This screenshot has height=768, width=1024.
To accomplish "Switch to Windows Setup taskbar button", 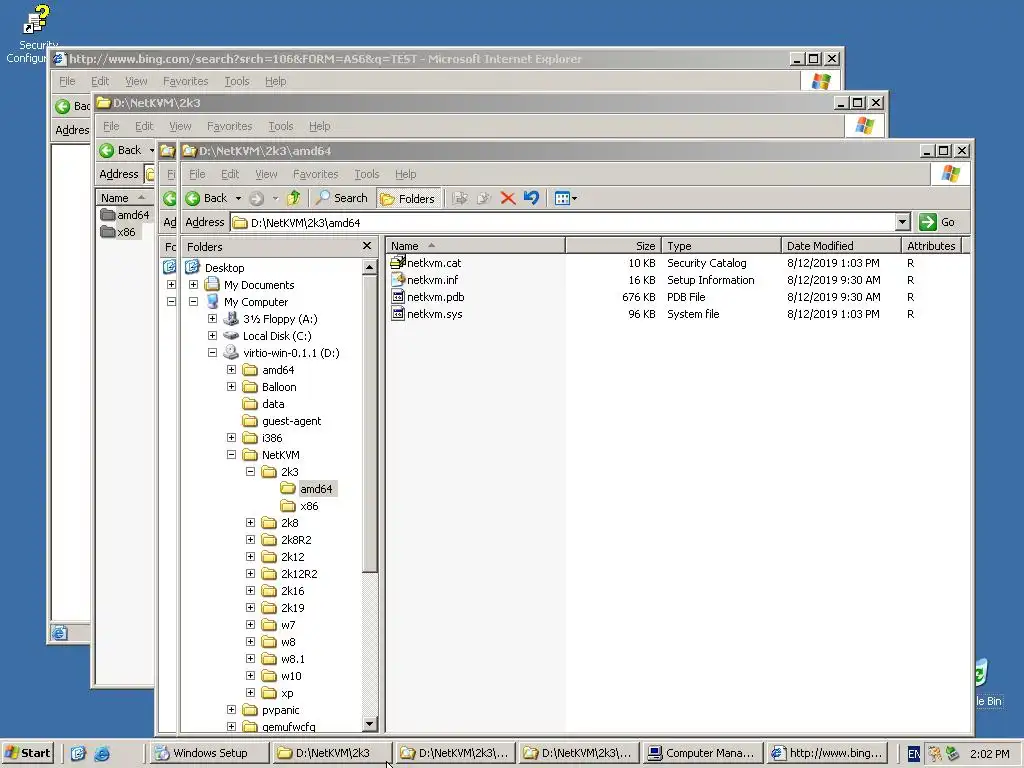I will pos(210,753).
